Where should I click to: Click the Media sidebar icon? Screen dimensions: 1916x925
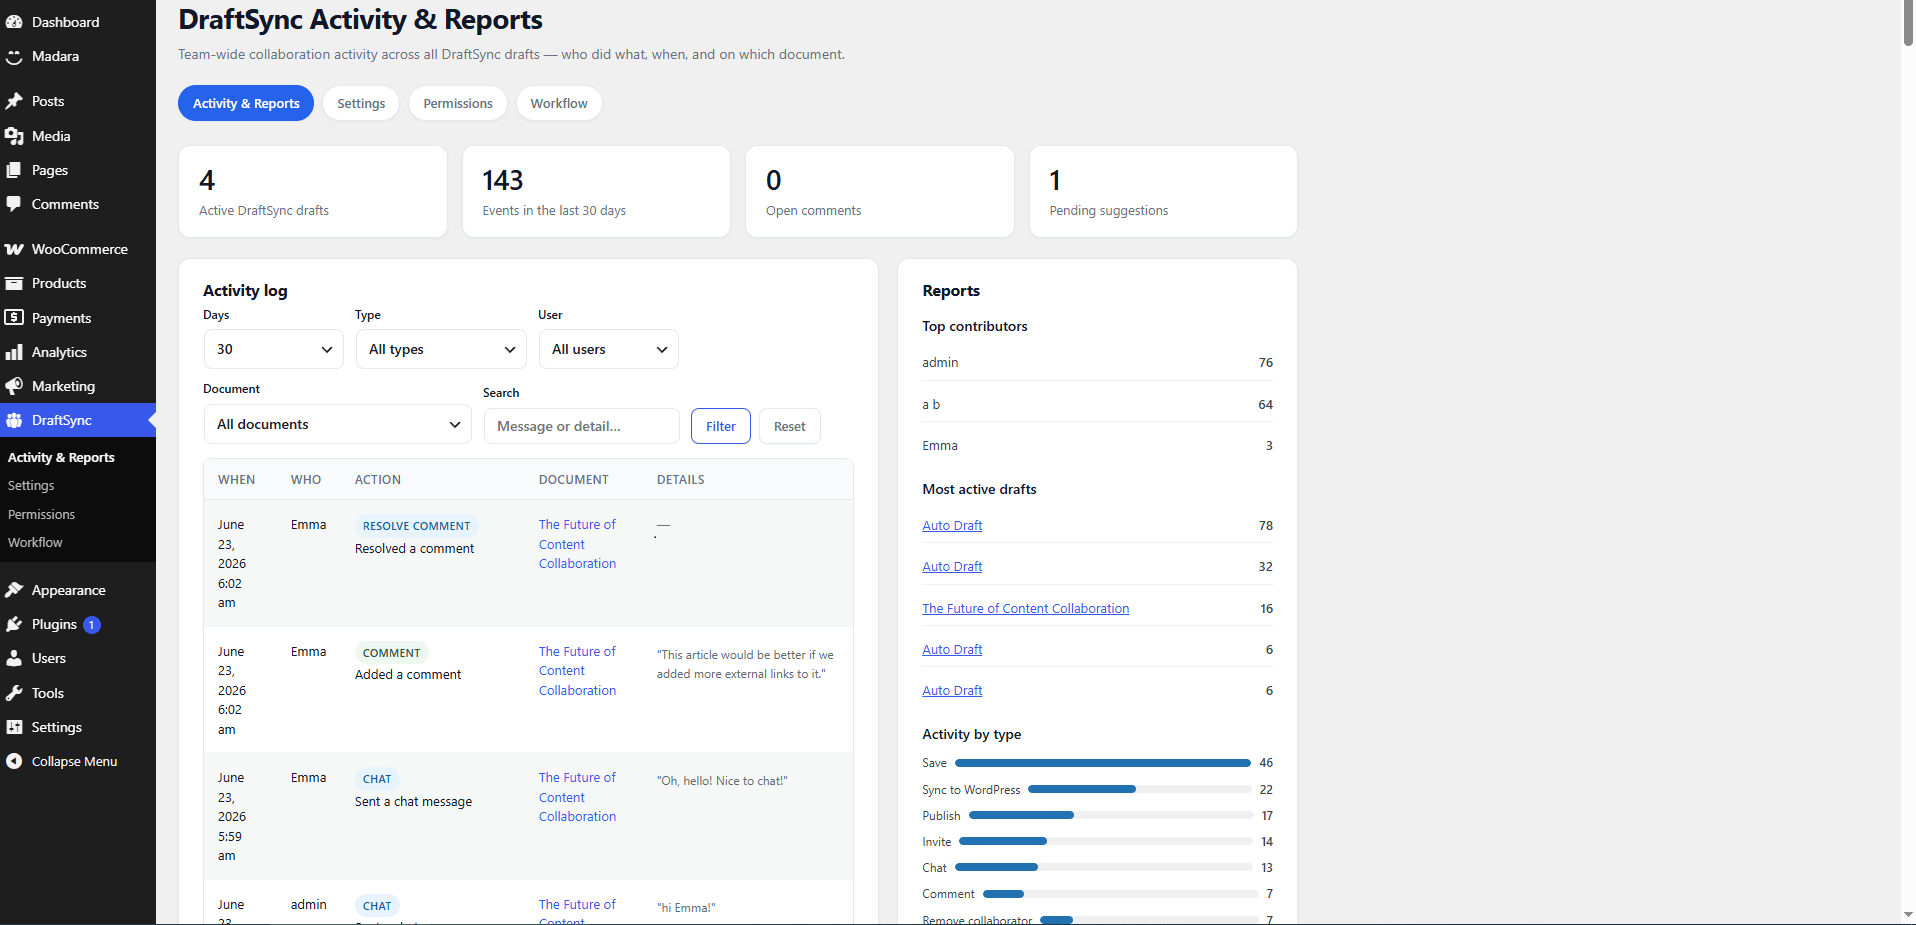[14, 136]
